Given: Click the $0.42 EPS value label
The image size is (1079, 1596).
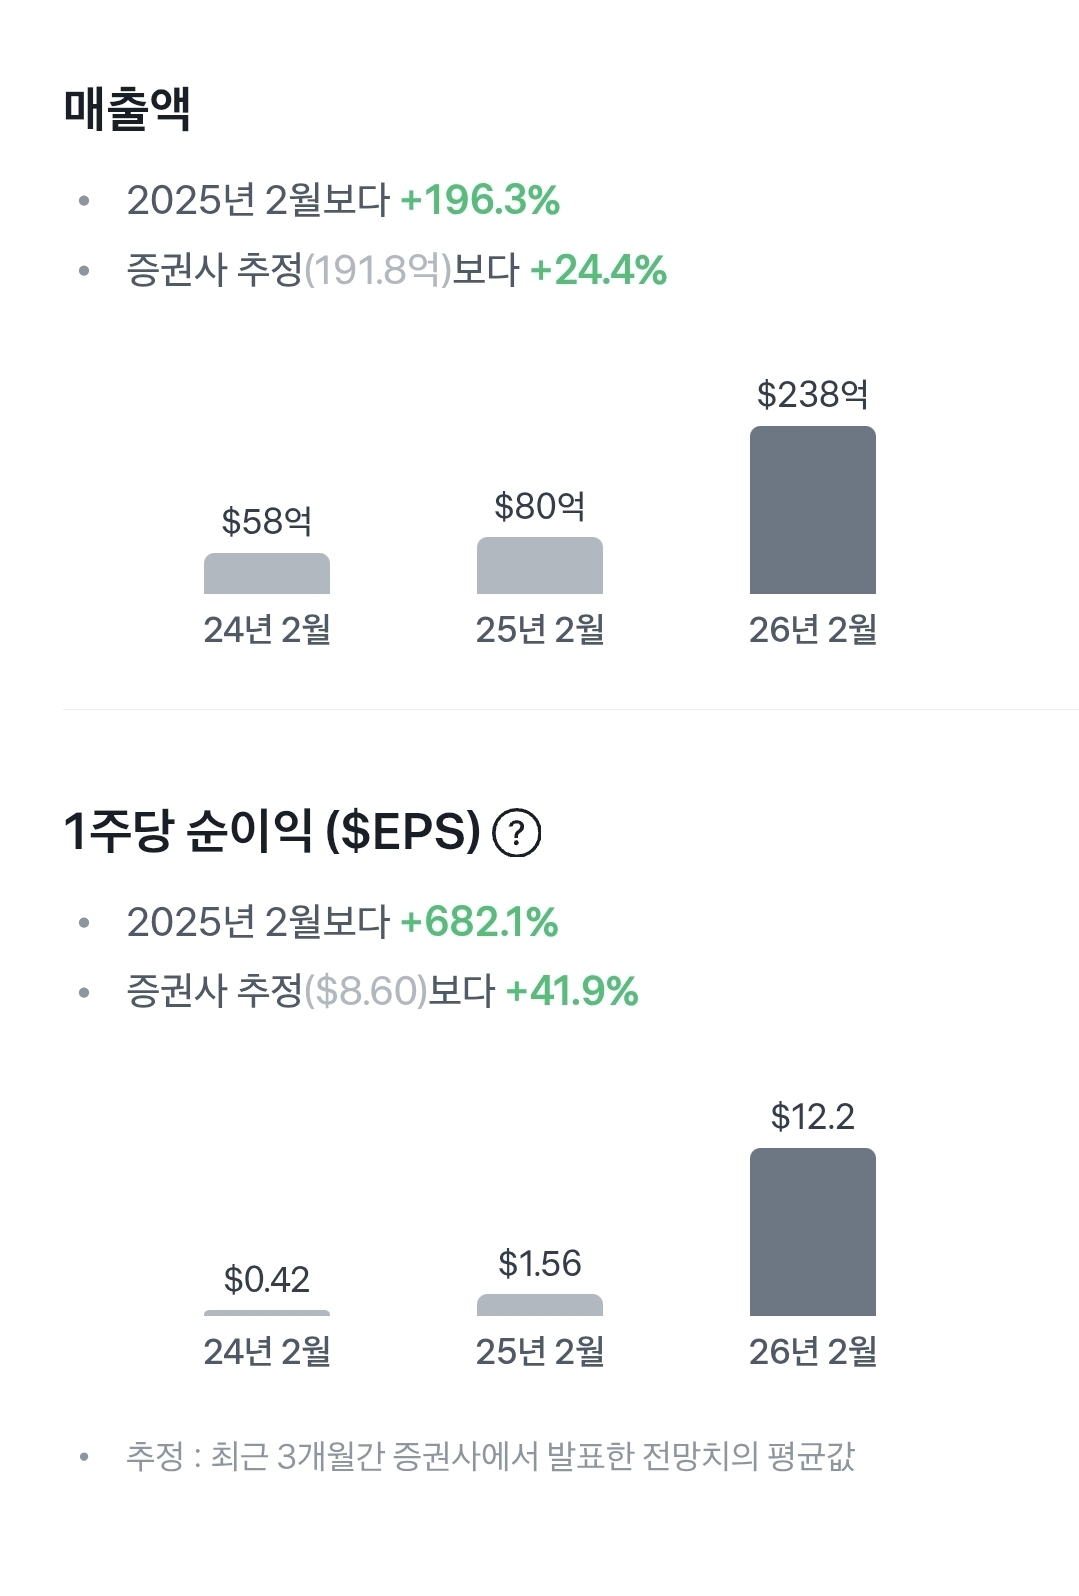Looking at the screenshot, I should click(267, 1280).
